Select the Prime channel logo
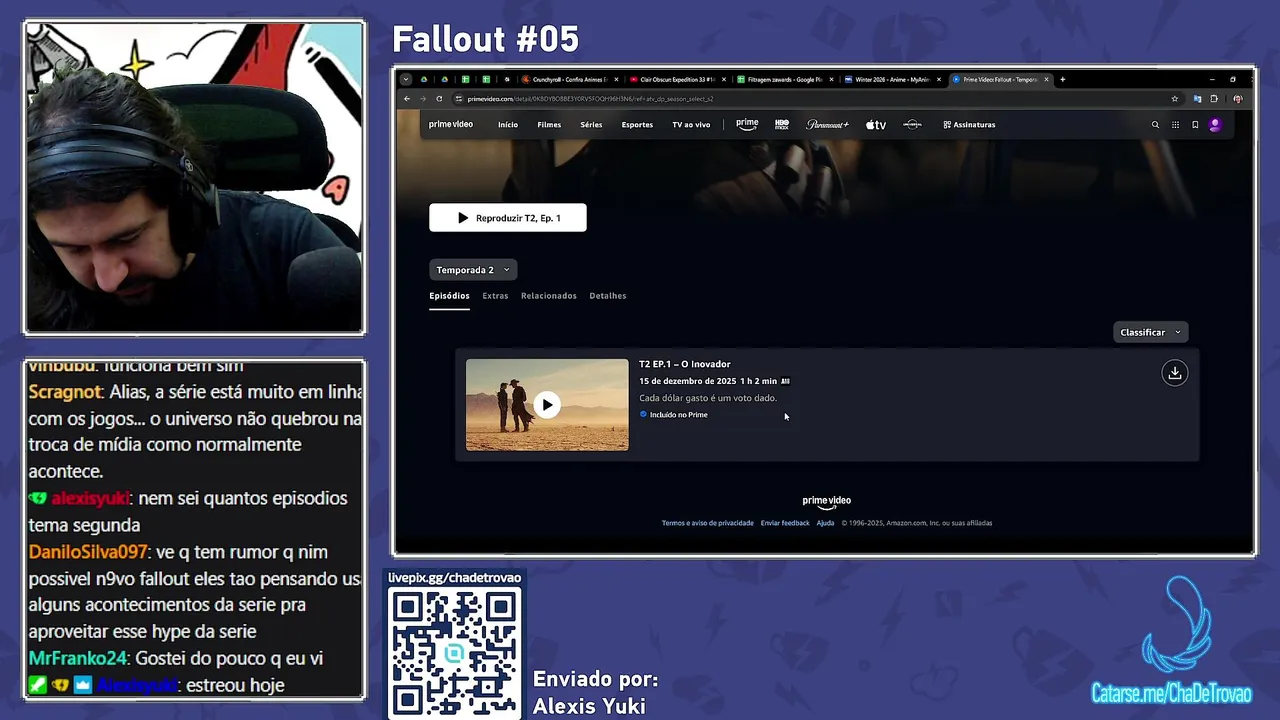 [x=747, y=125]
